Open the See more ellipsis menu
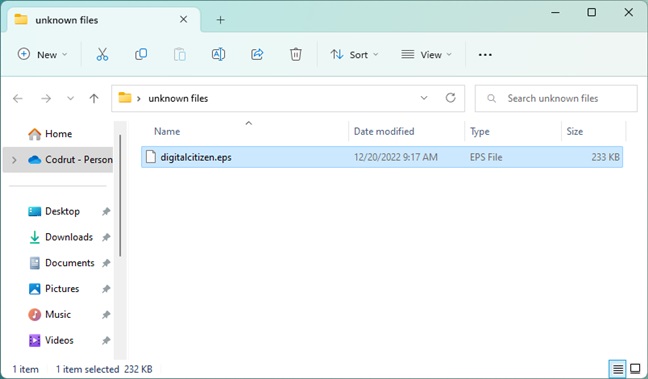Screen dimensions: 648x379 point(485,55)
